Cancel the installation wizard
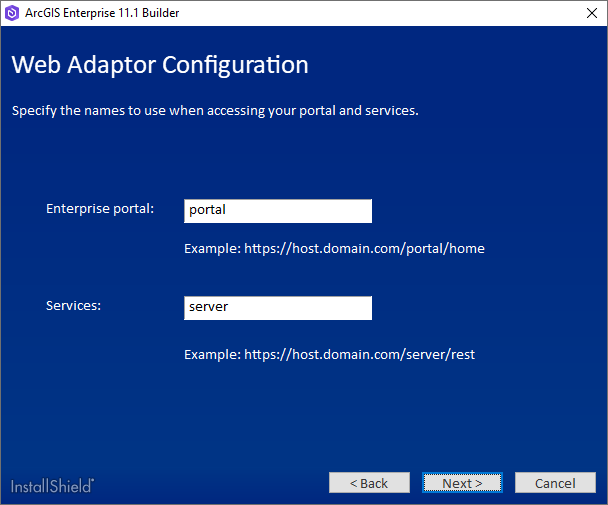 point(555,483)
